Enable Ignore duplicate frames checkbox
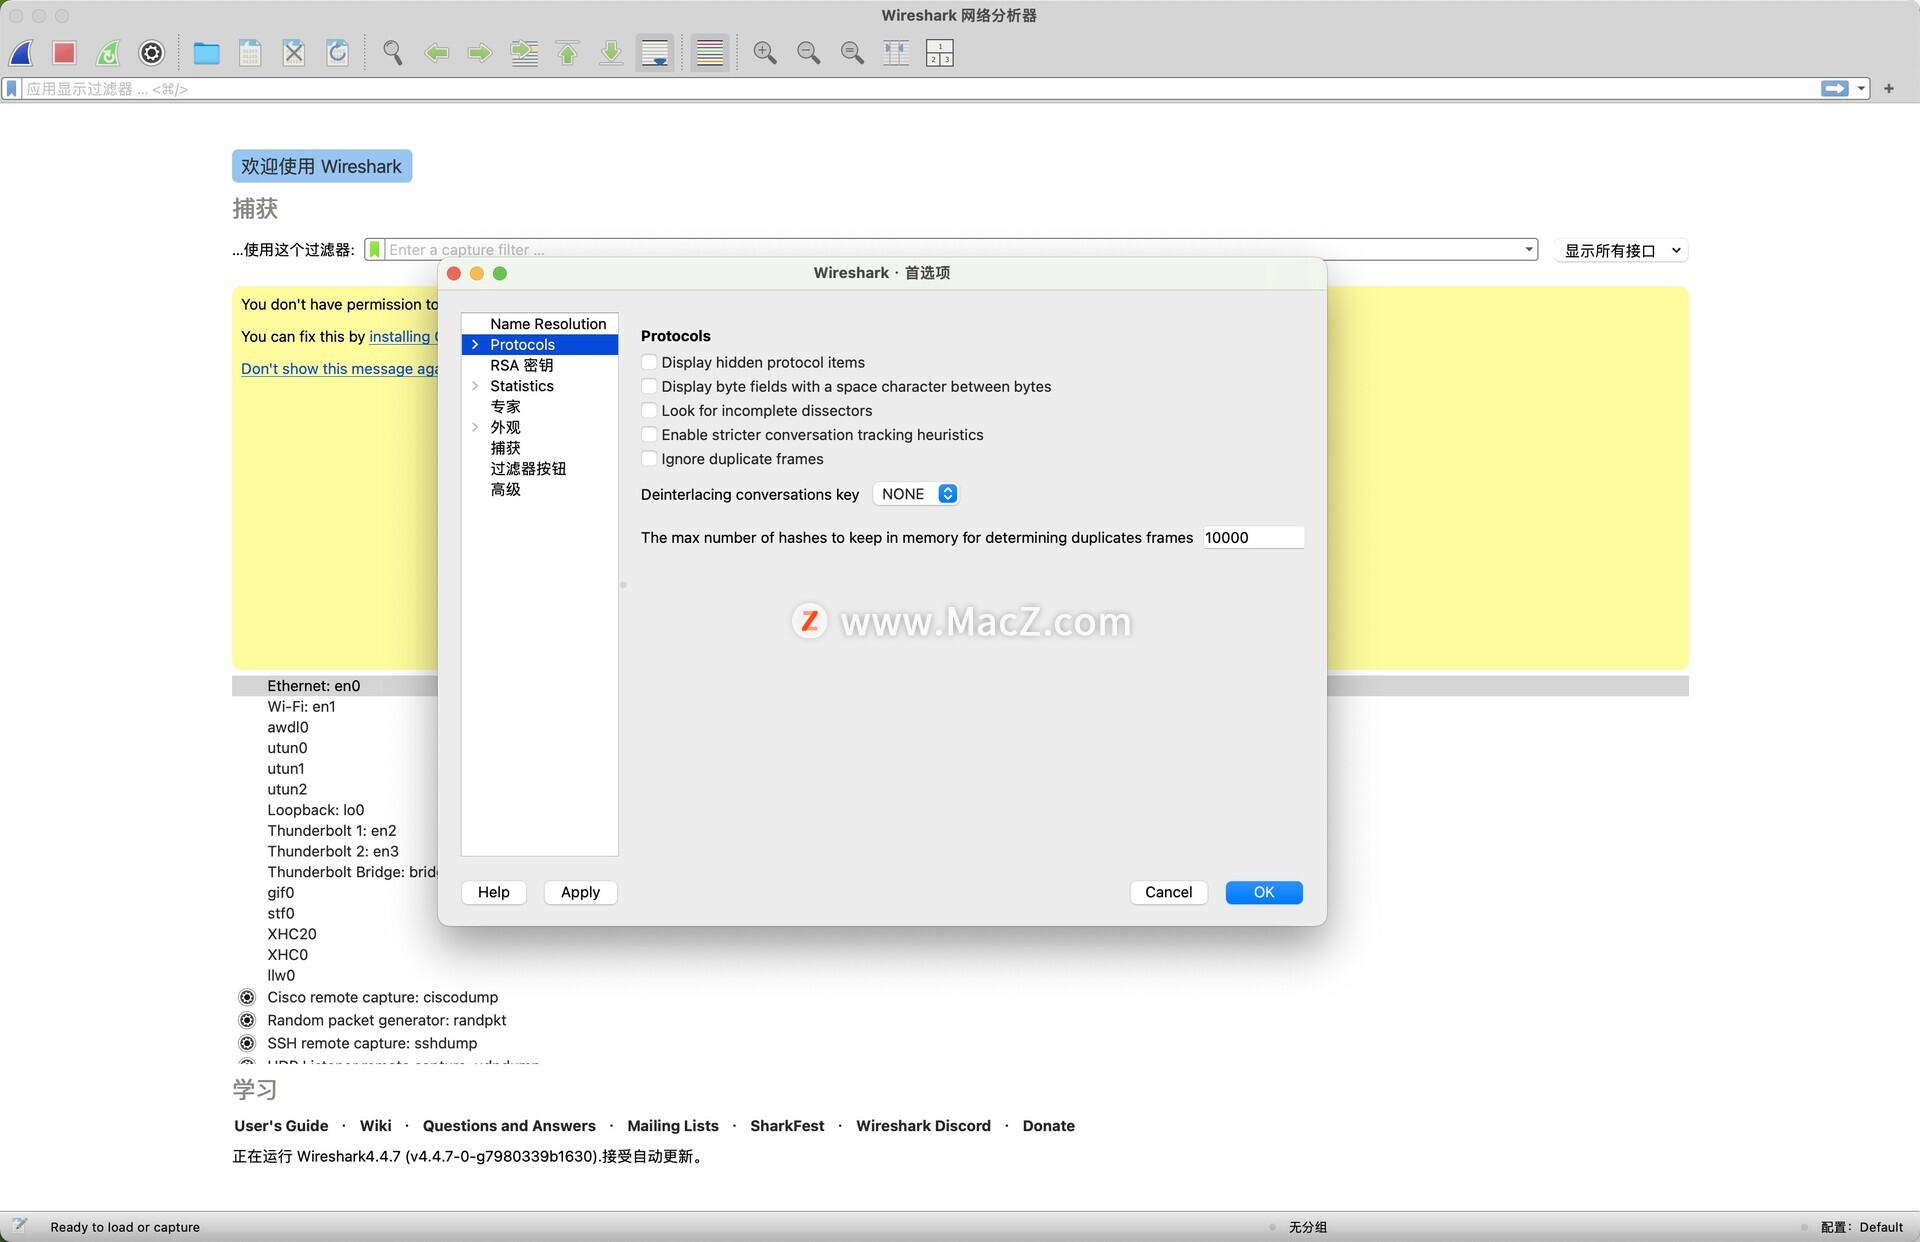 tap(649, 458)
